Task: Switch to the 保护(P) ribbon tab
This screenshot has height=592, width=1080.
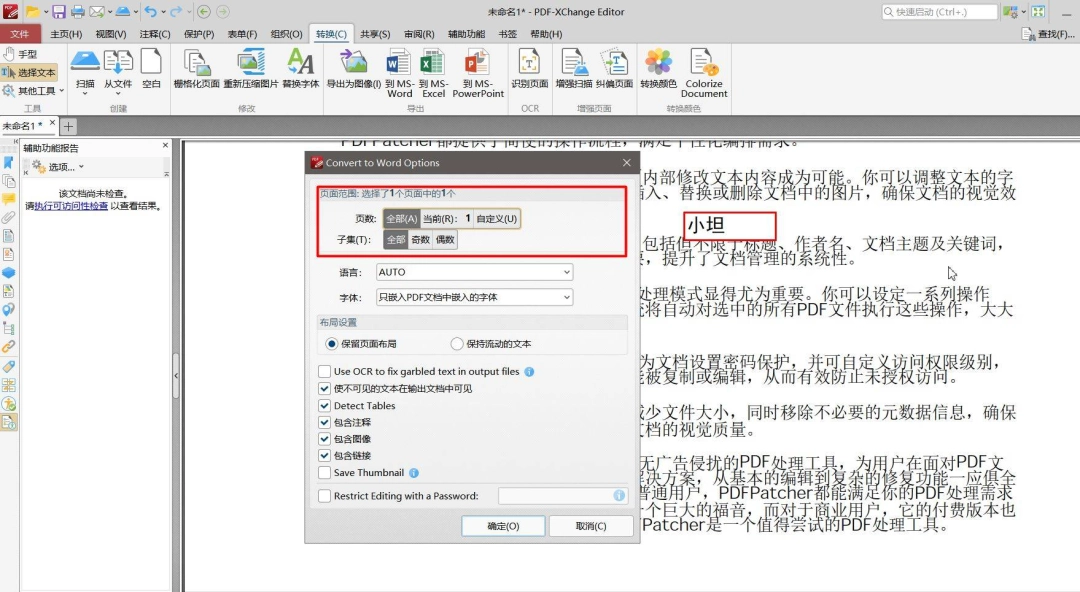Action: (199, 34)
